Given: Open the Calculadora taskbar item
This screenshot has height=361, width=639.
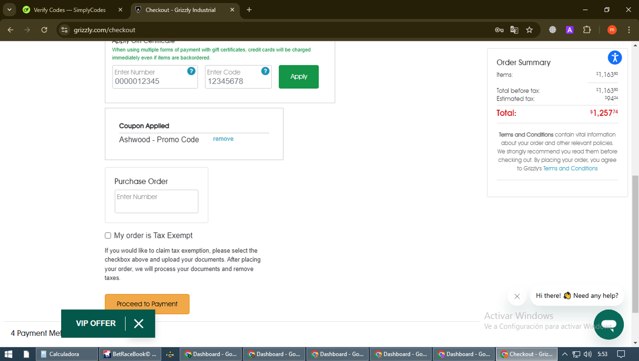Looking at the screenshot, I should (67, 354).
